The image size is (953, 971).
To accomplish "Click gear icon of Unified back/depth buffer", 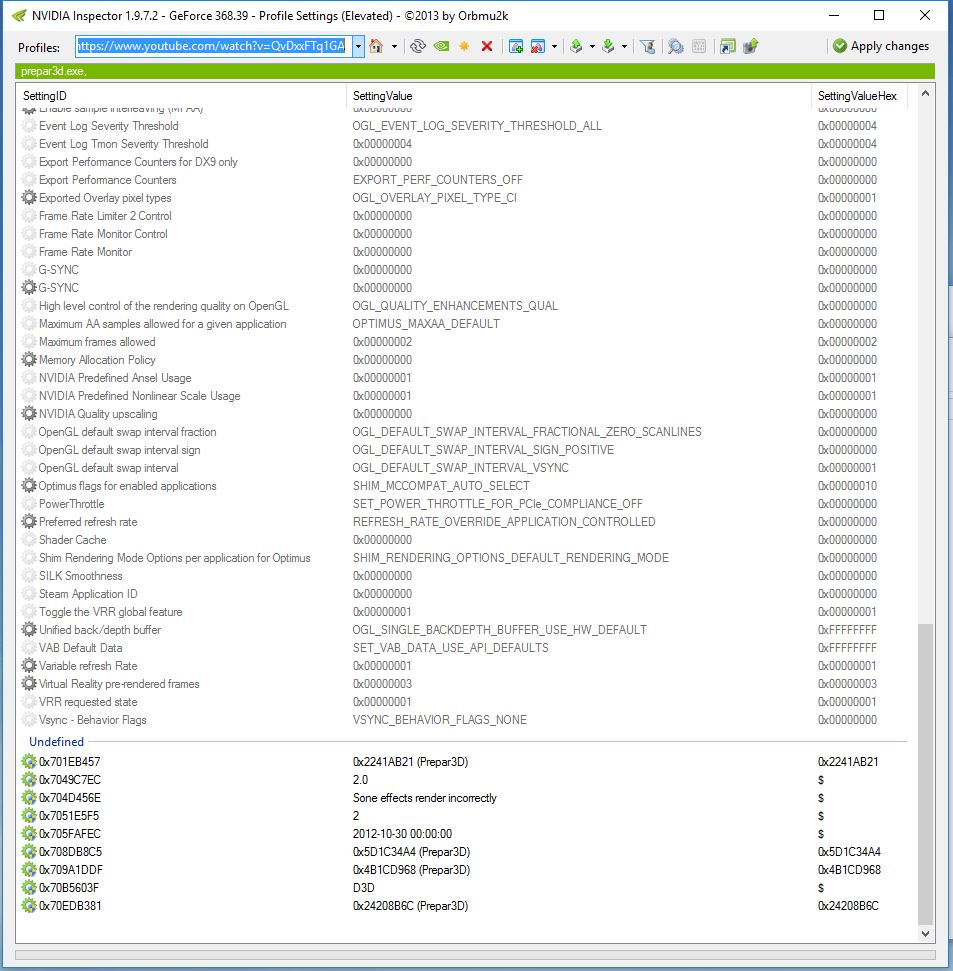I will tap(29, 630).
